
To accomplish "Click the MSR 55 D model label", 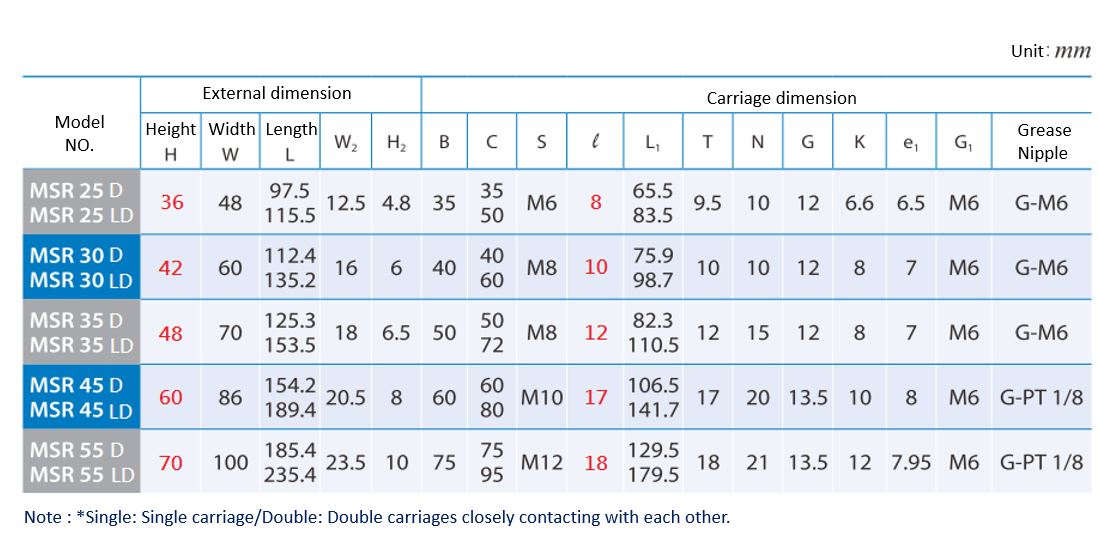I will pyautogui.click(x=76, y=450).
